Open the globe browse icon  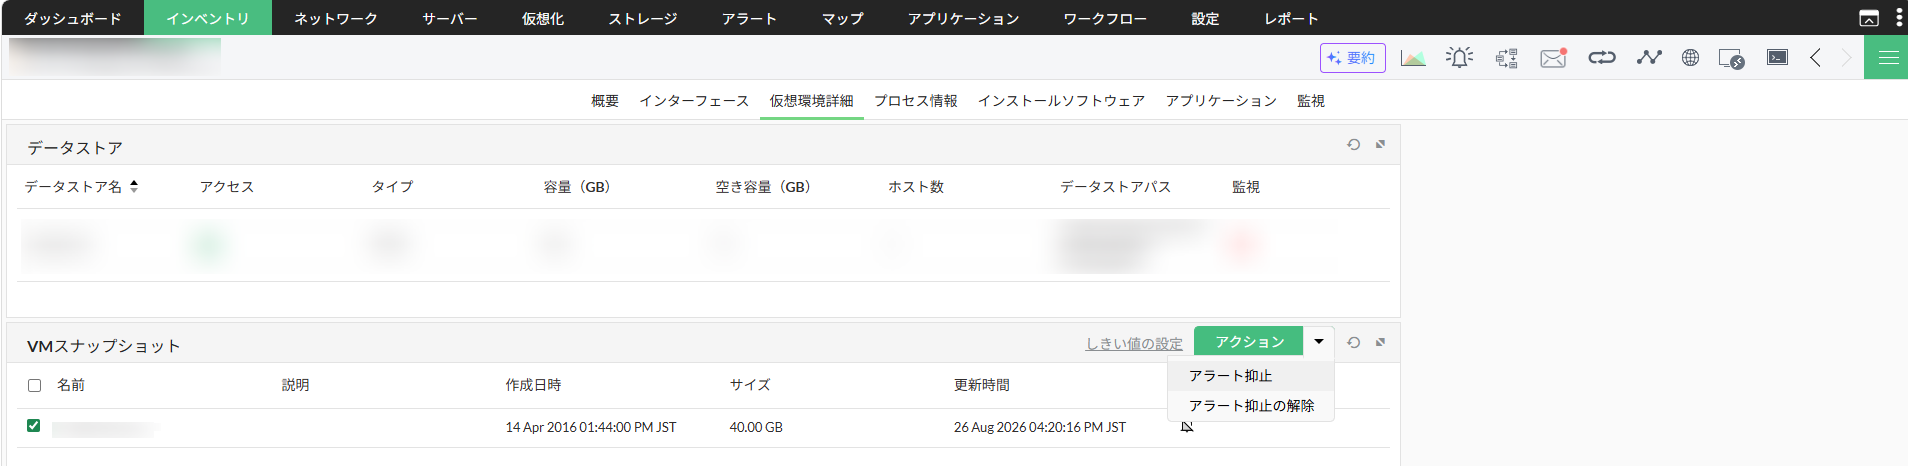click(x=1690, y=58)
